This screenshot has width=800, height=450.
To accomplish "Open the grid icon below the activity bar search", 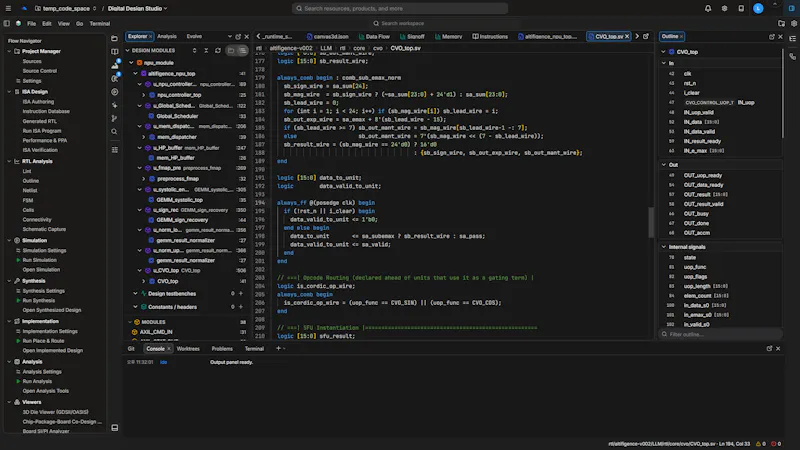I will click(x=114, y=149).
